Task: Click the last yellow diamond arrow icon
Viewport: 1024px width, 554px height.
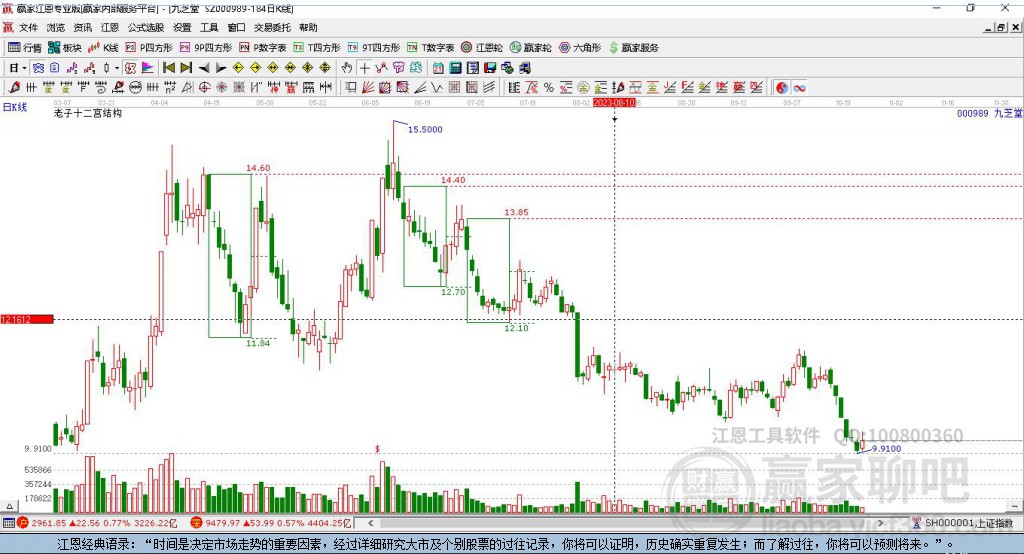Action: (325, 68)
